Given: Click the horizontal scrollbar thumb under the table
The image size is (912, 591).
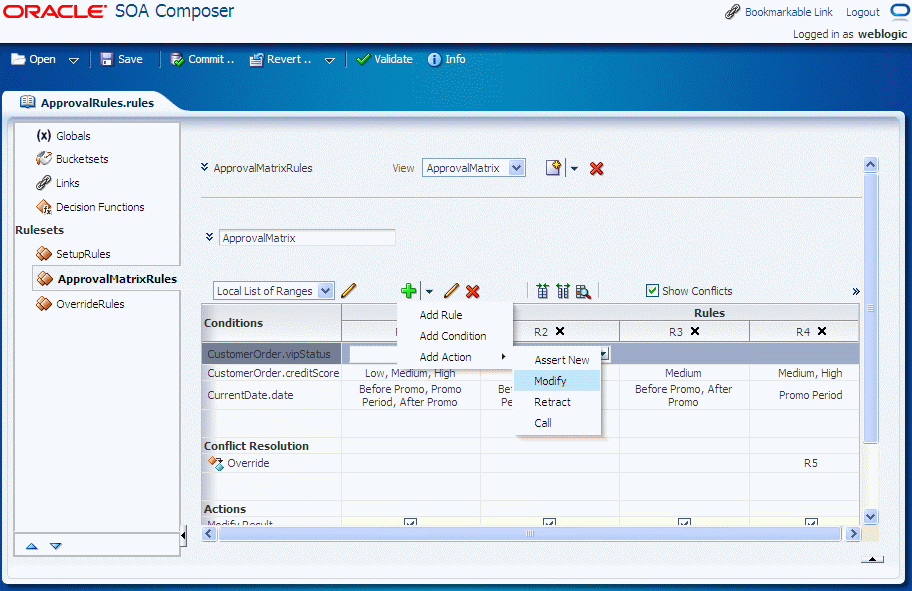Looking at the screenshot, I should 529,533.
